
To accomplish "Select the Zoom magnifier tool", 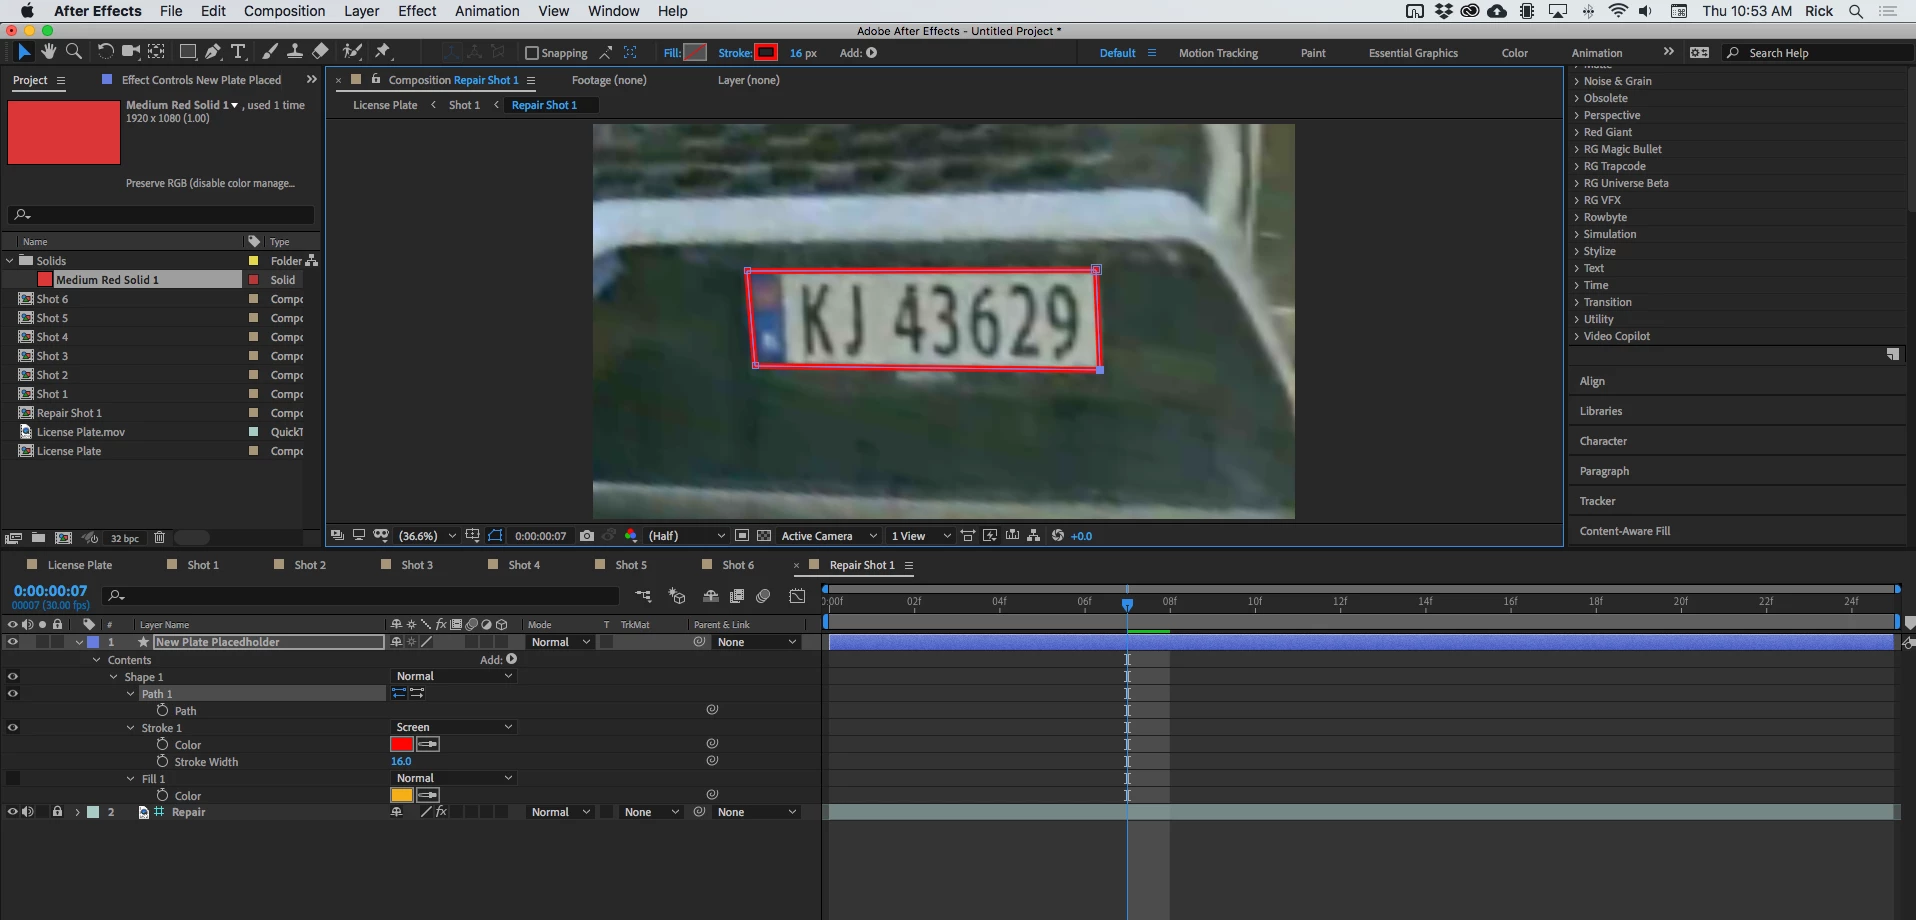I will (x=74, y=52).
